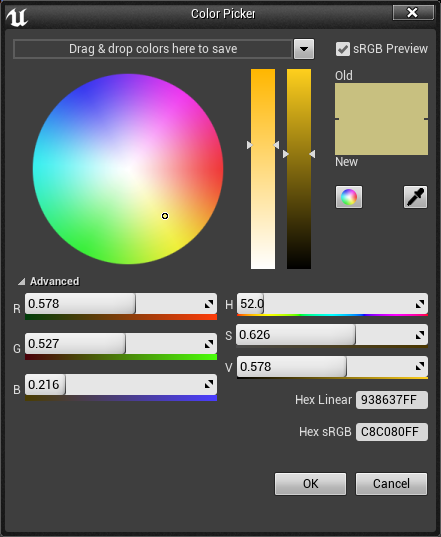Click the expand arrow in the H field
This screenshot has width=441, height=537.
[420, 304]
